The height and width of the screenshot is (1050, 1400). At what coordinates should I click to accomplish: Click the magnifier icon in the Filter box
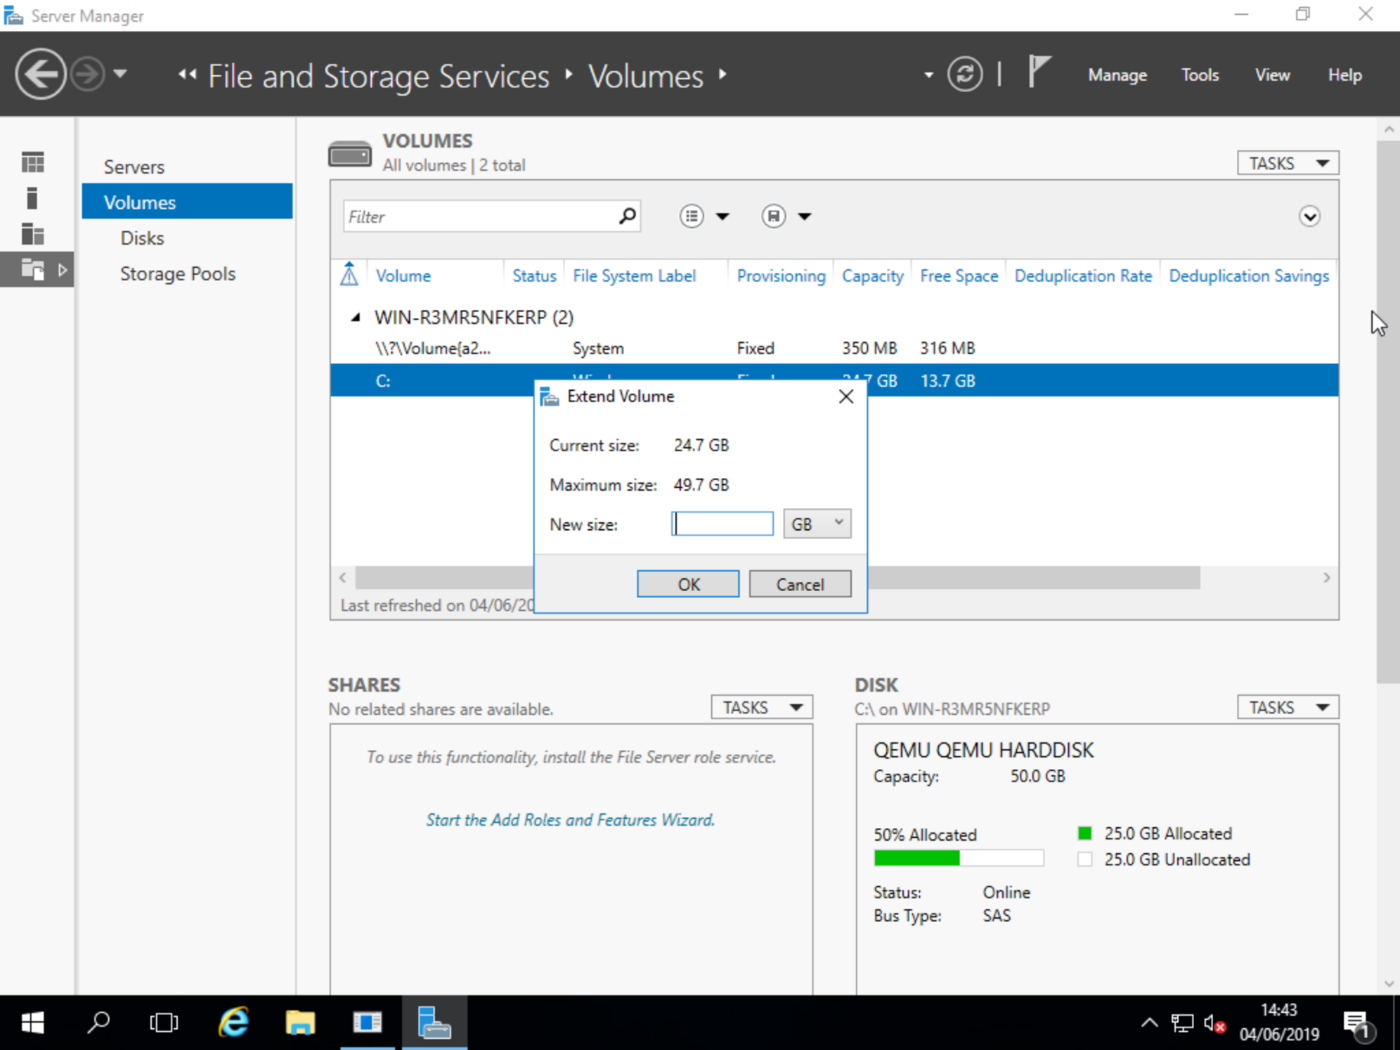coord(626,215)
